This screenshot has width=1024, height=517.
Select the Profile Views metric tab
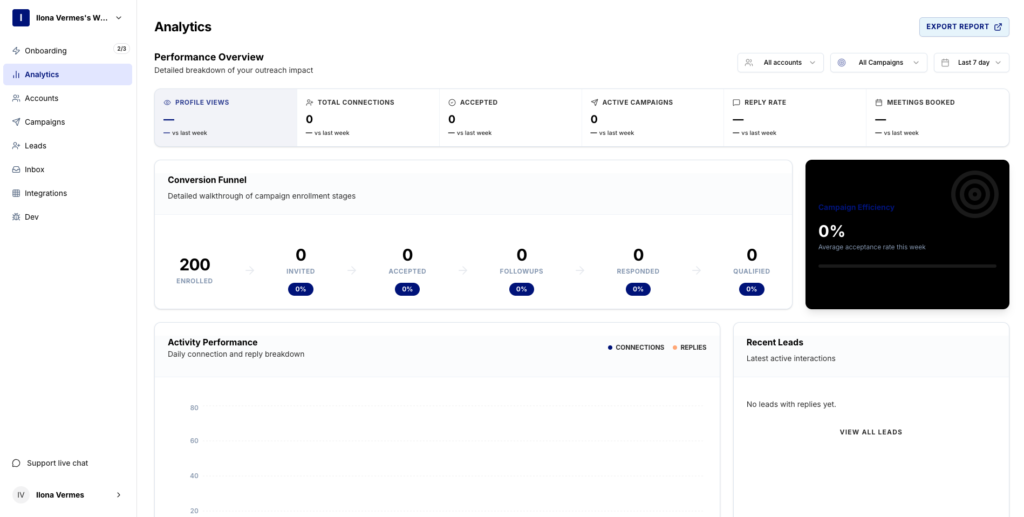(x=225, y=117)
